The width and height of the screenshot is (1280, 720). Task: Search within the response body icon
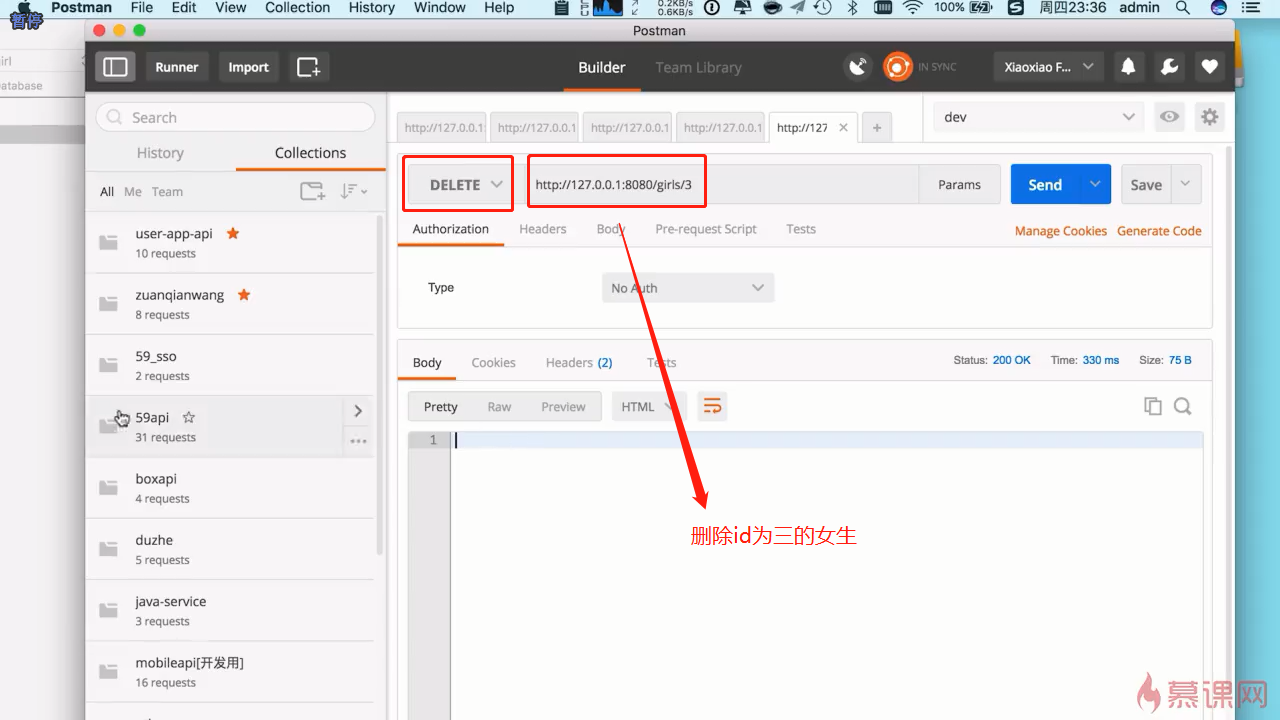point(1183,406)
